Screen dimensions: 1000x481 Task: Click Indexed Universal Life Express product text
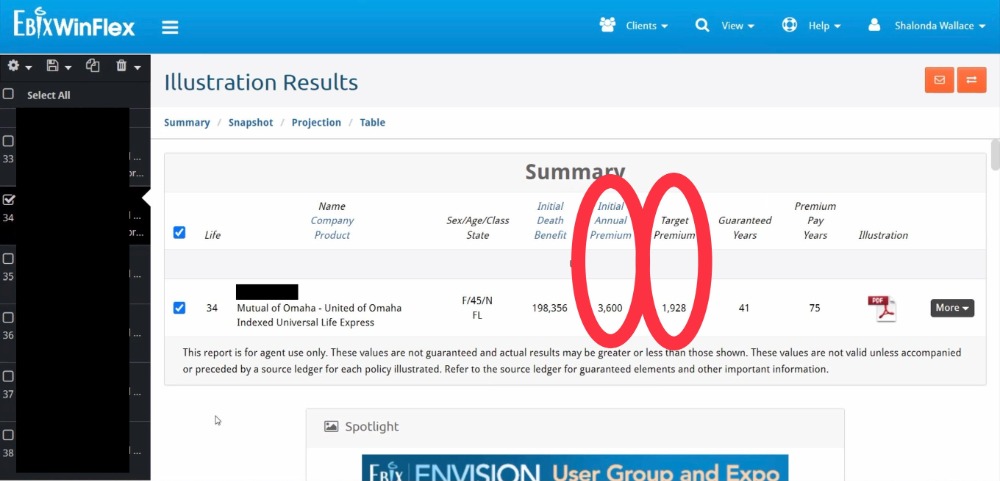[305, 323]
